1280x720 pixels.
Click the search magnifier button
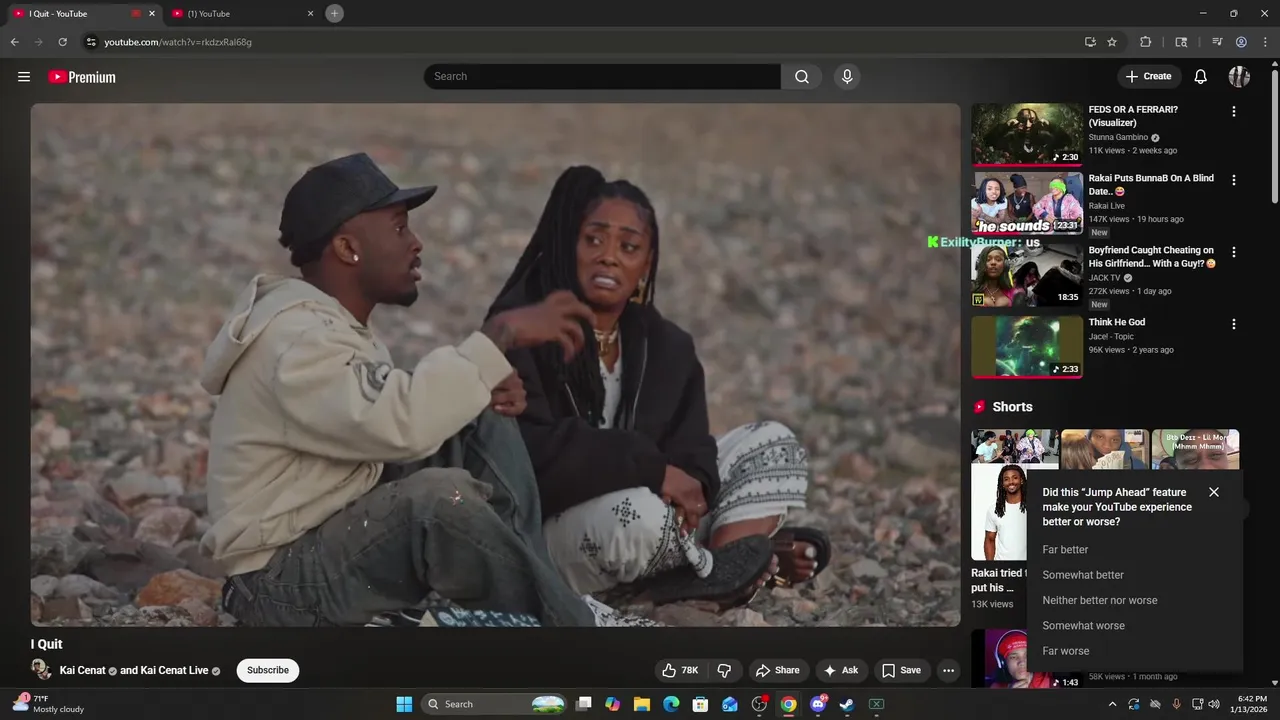click(802, 77)
